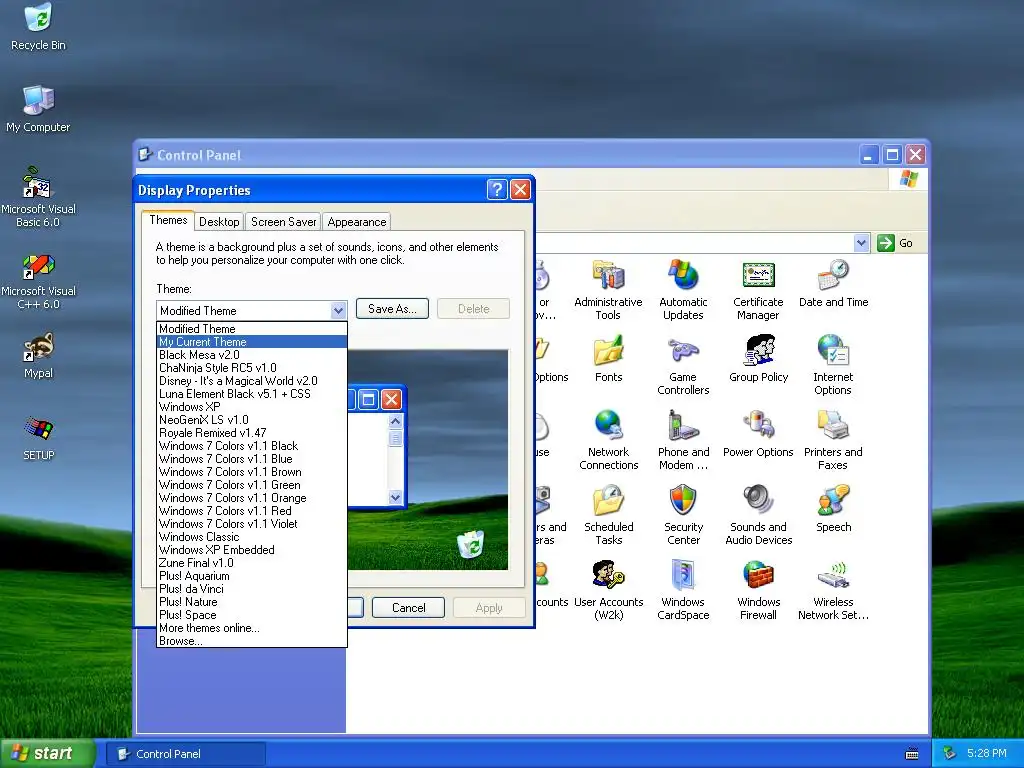Select Recycle Bin on desktop
The height and width of the screenshot is (768, 1024).
tap(39, 27)
